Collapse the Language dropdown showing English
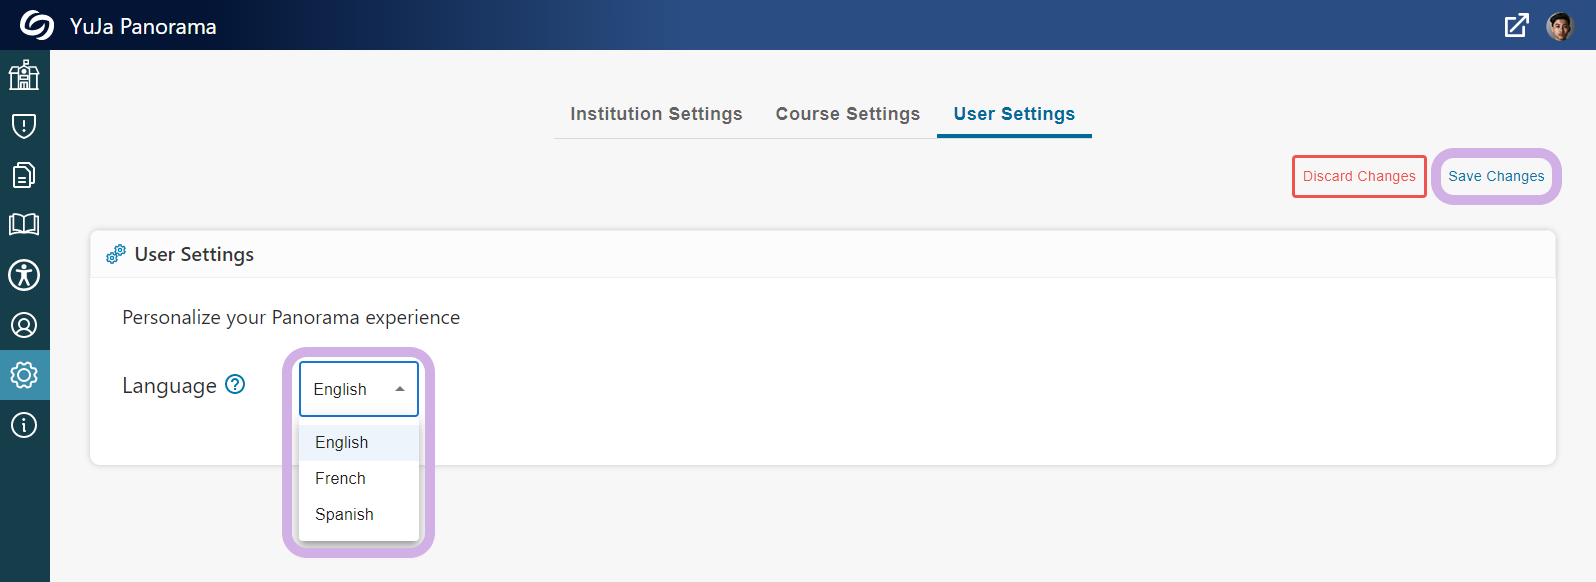1596x582 pixels. tap(359, 389)
